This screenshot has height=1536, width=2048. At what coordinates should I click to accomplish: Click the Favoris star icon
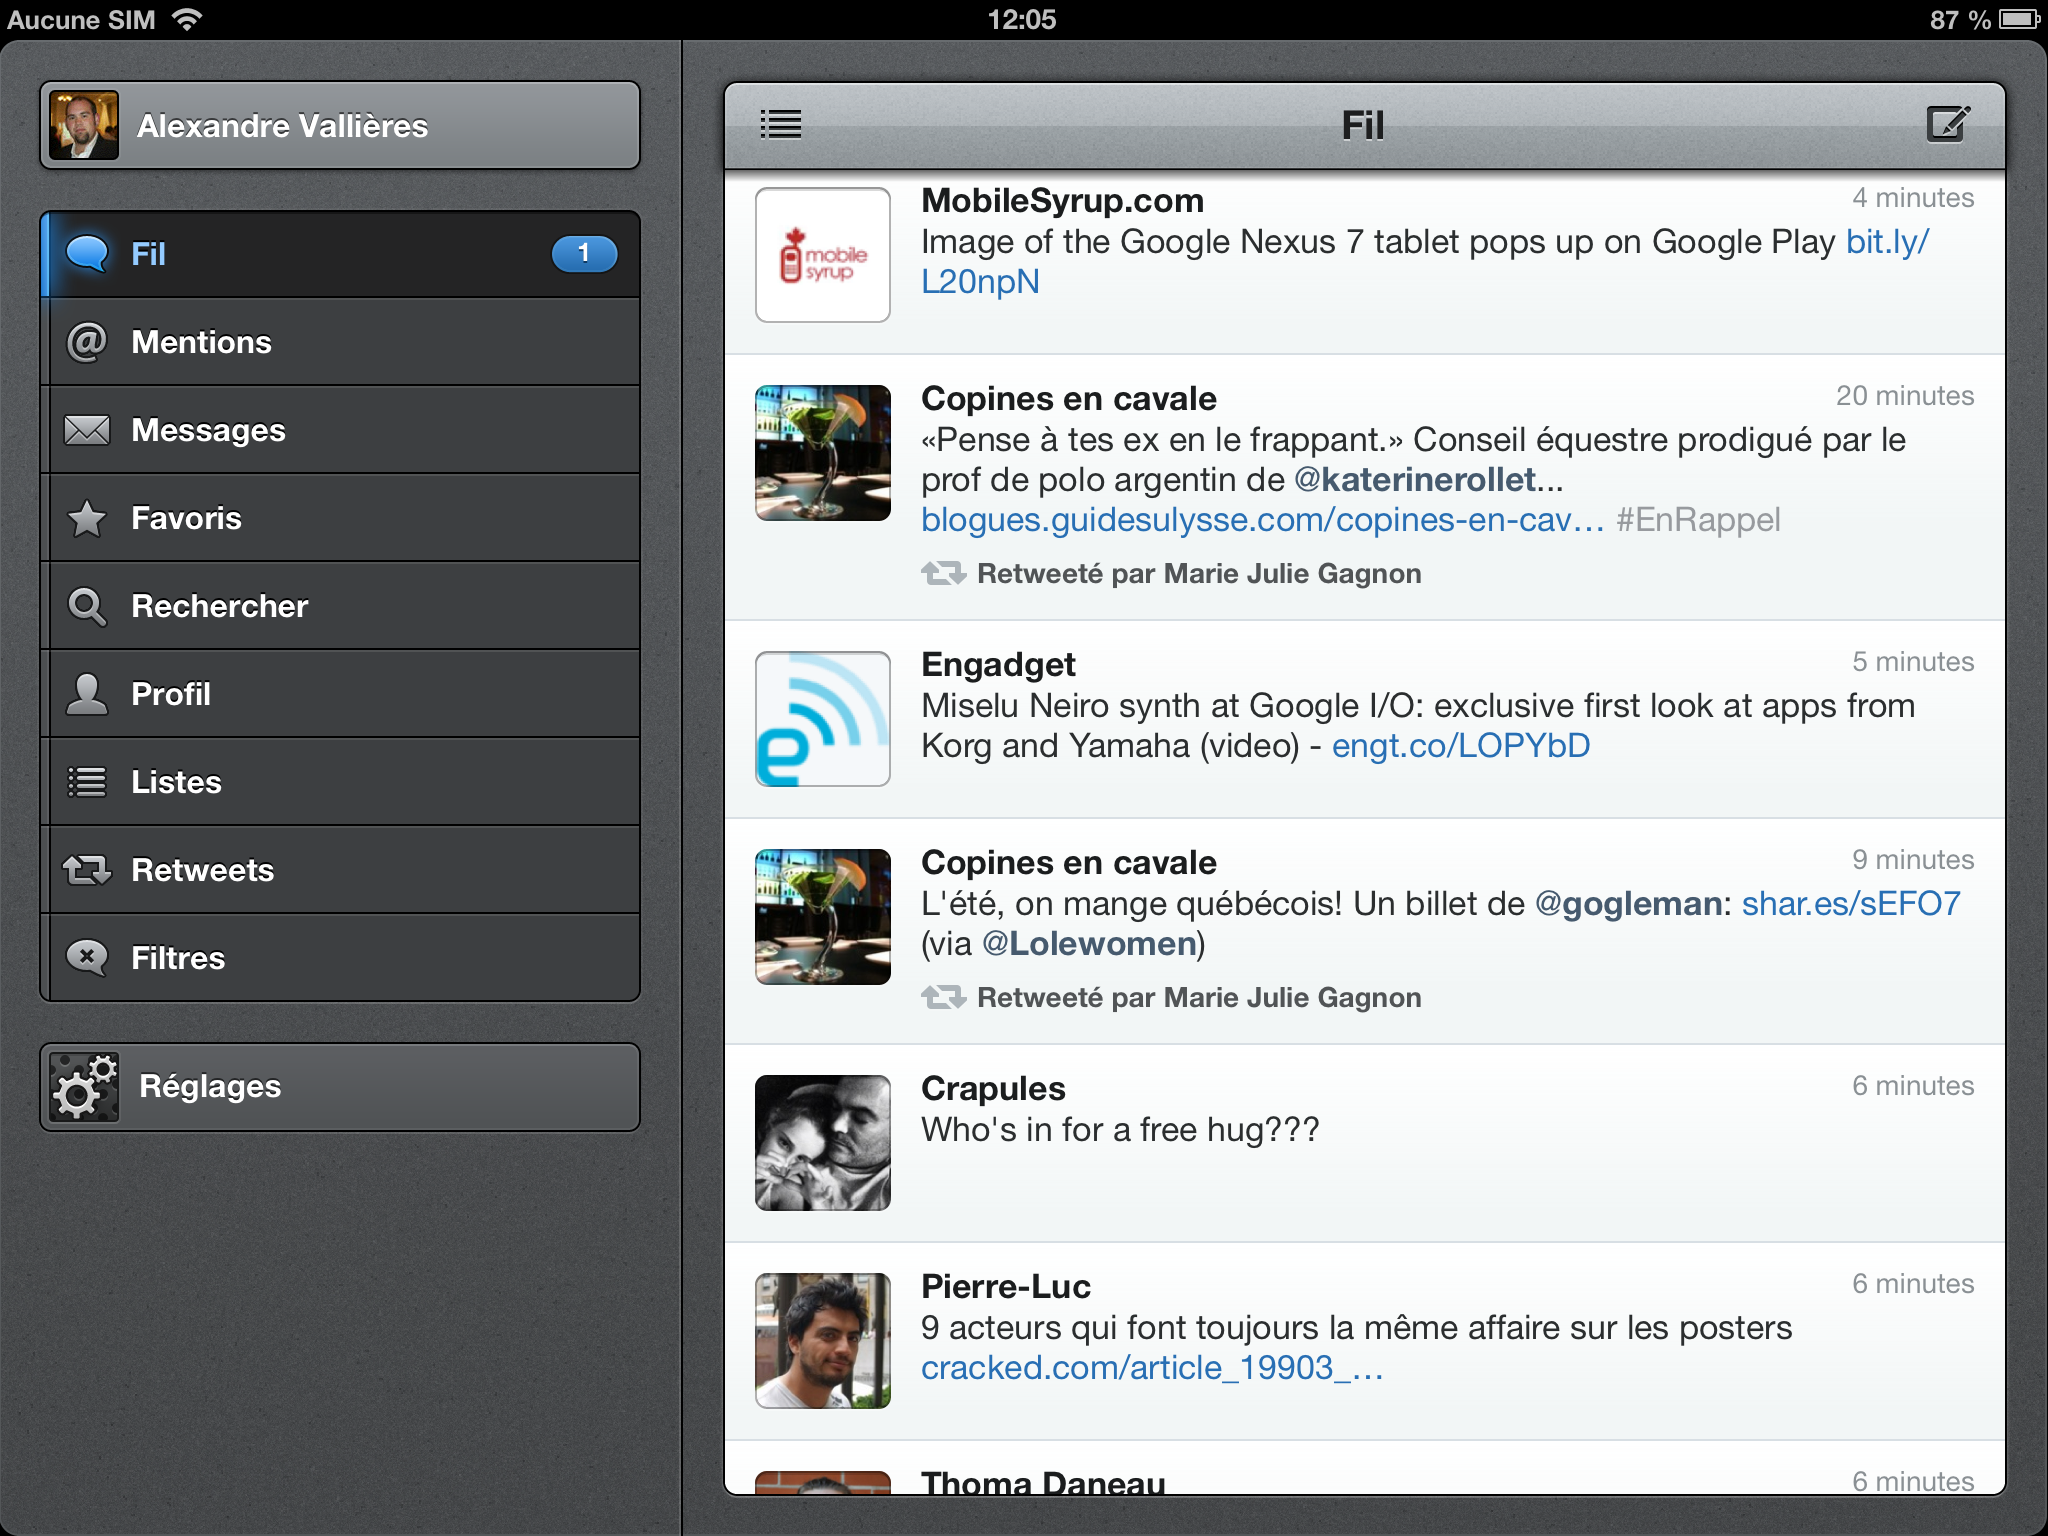(x=87, y=518)
